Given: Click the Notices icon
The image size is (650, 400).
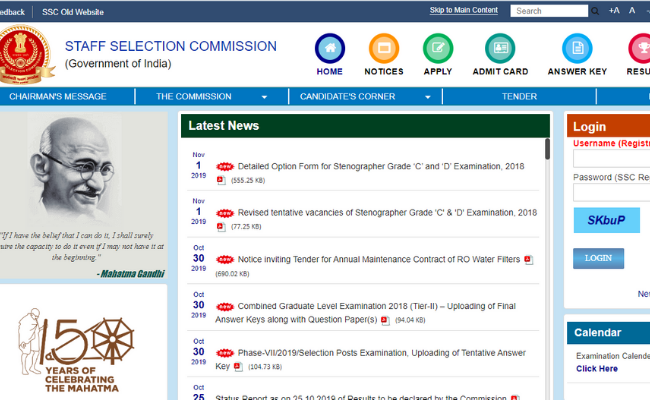Looking at the screenshot, I should [383, 49].
